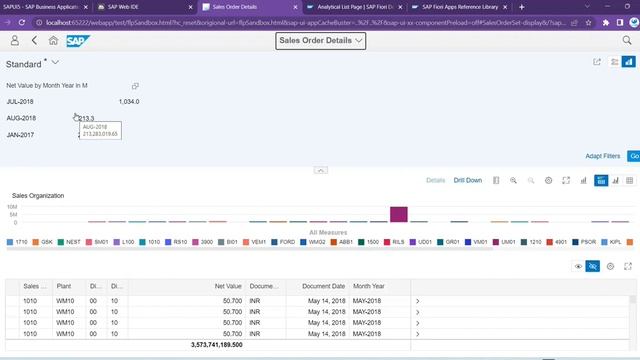Image resolution: width=640 pixels, height=360 pixels.
Task: Select table-only view
Action: pos(629,180)
